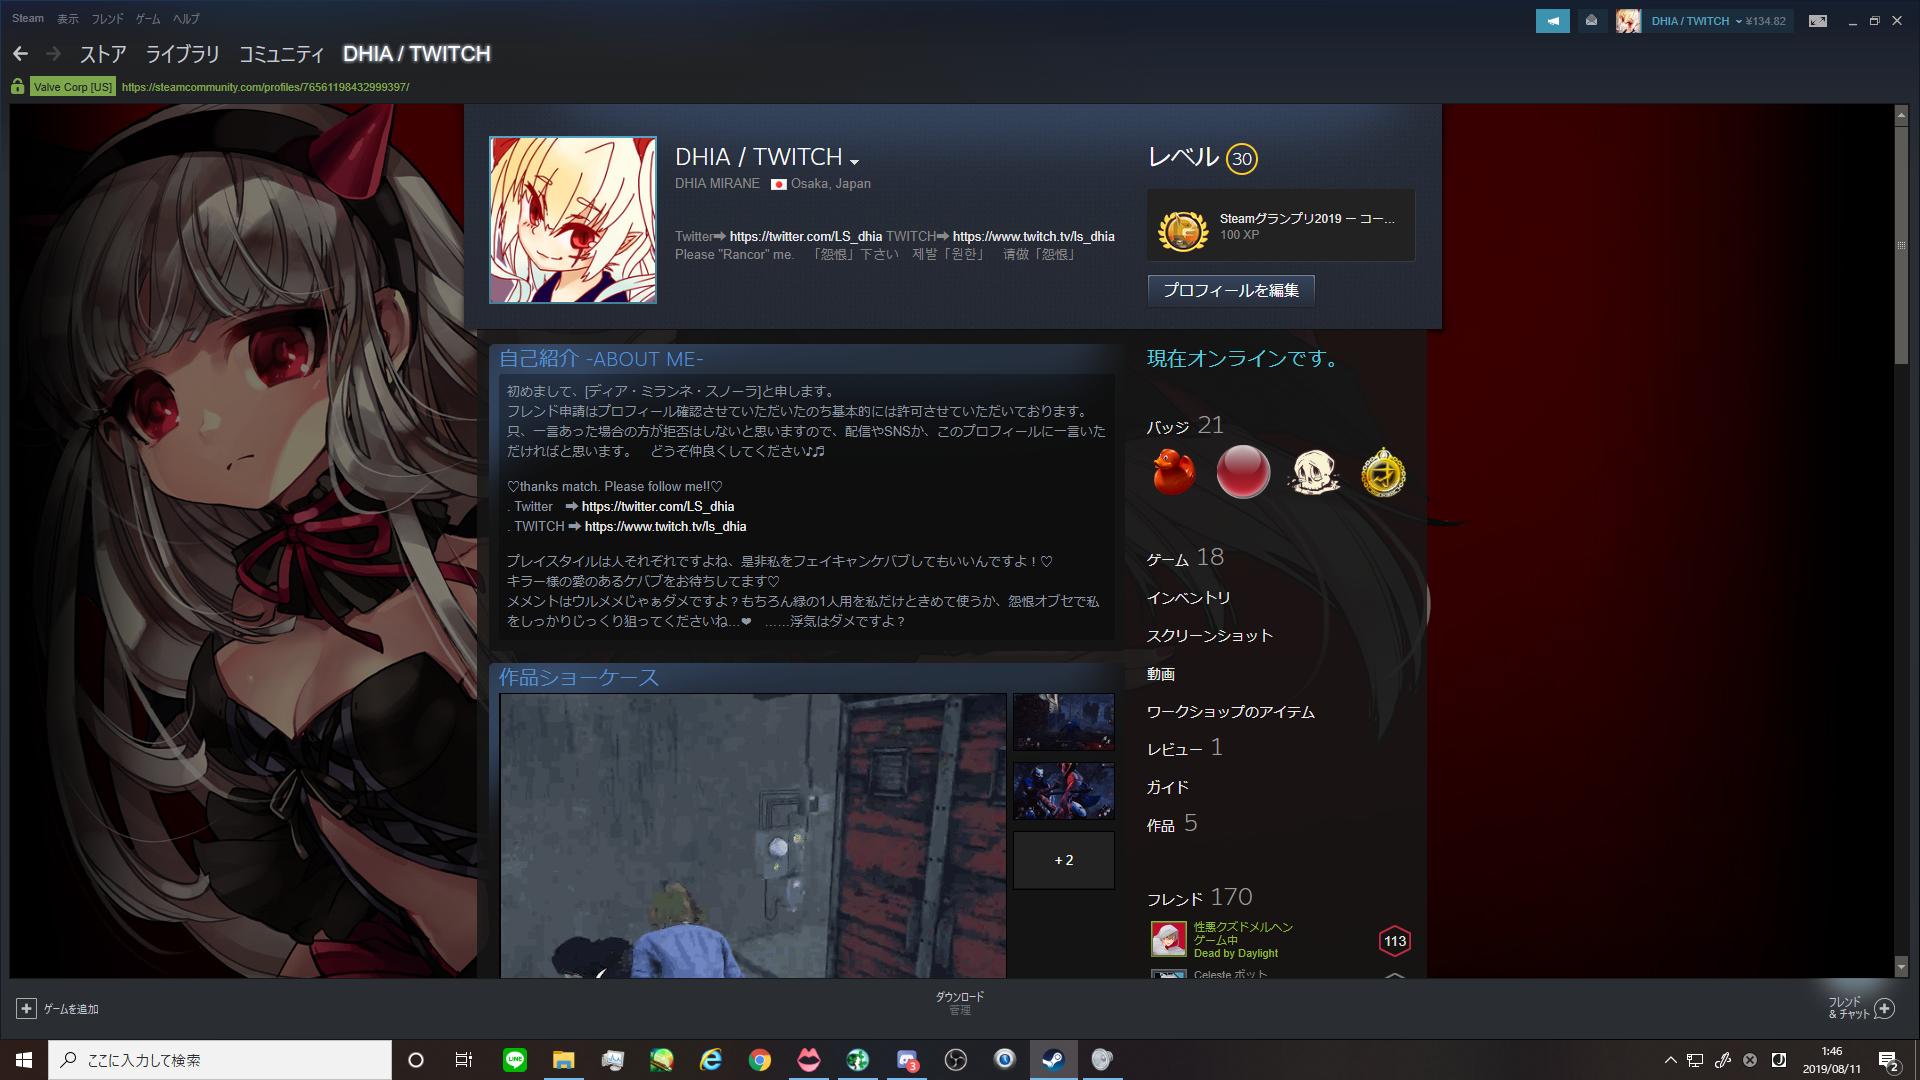Open the ガイド link
The image size is (1920, 1080).
[x=1168, y=788]
